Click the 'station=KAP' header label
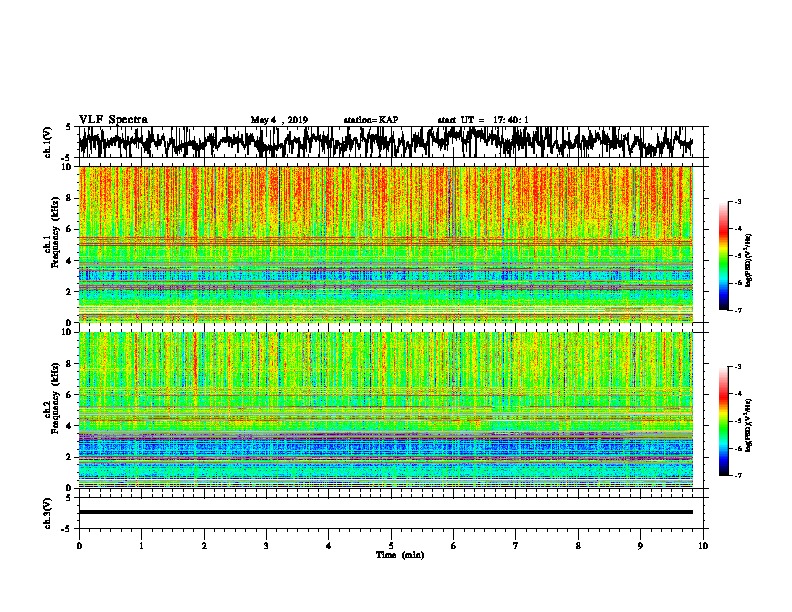 click(371, 120)
